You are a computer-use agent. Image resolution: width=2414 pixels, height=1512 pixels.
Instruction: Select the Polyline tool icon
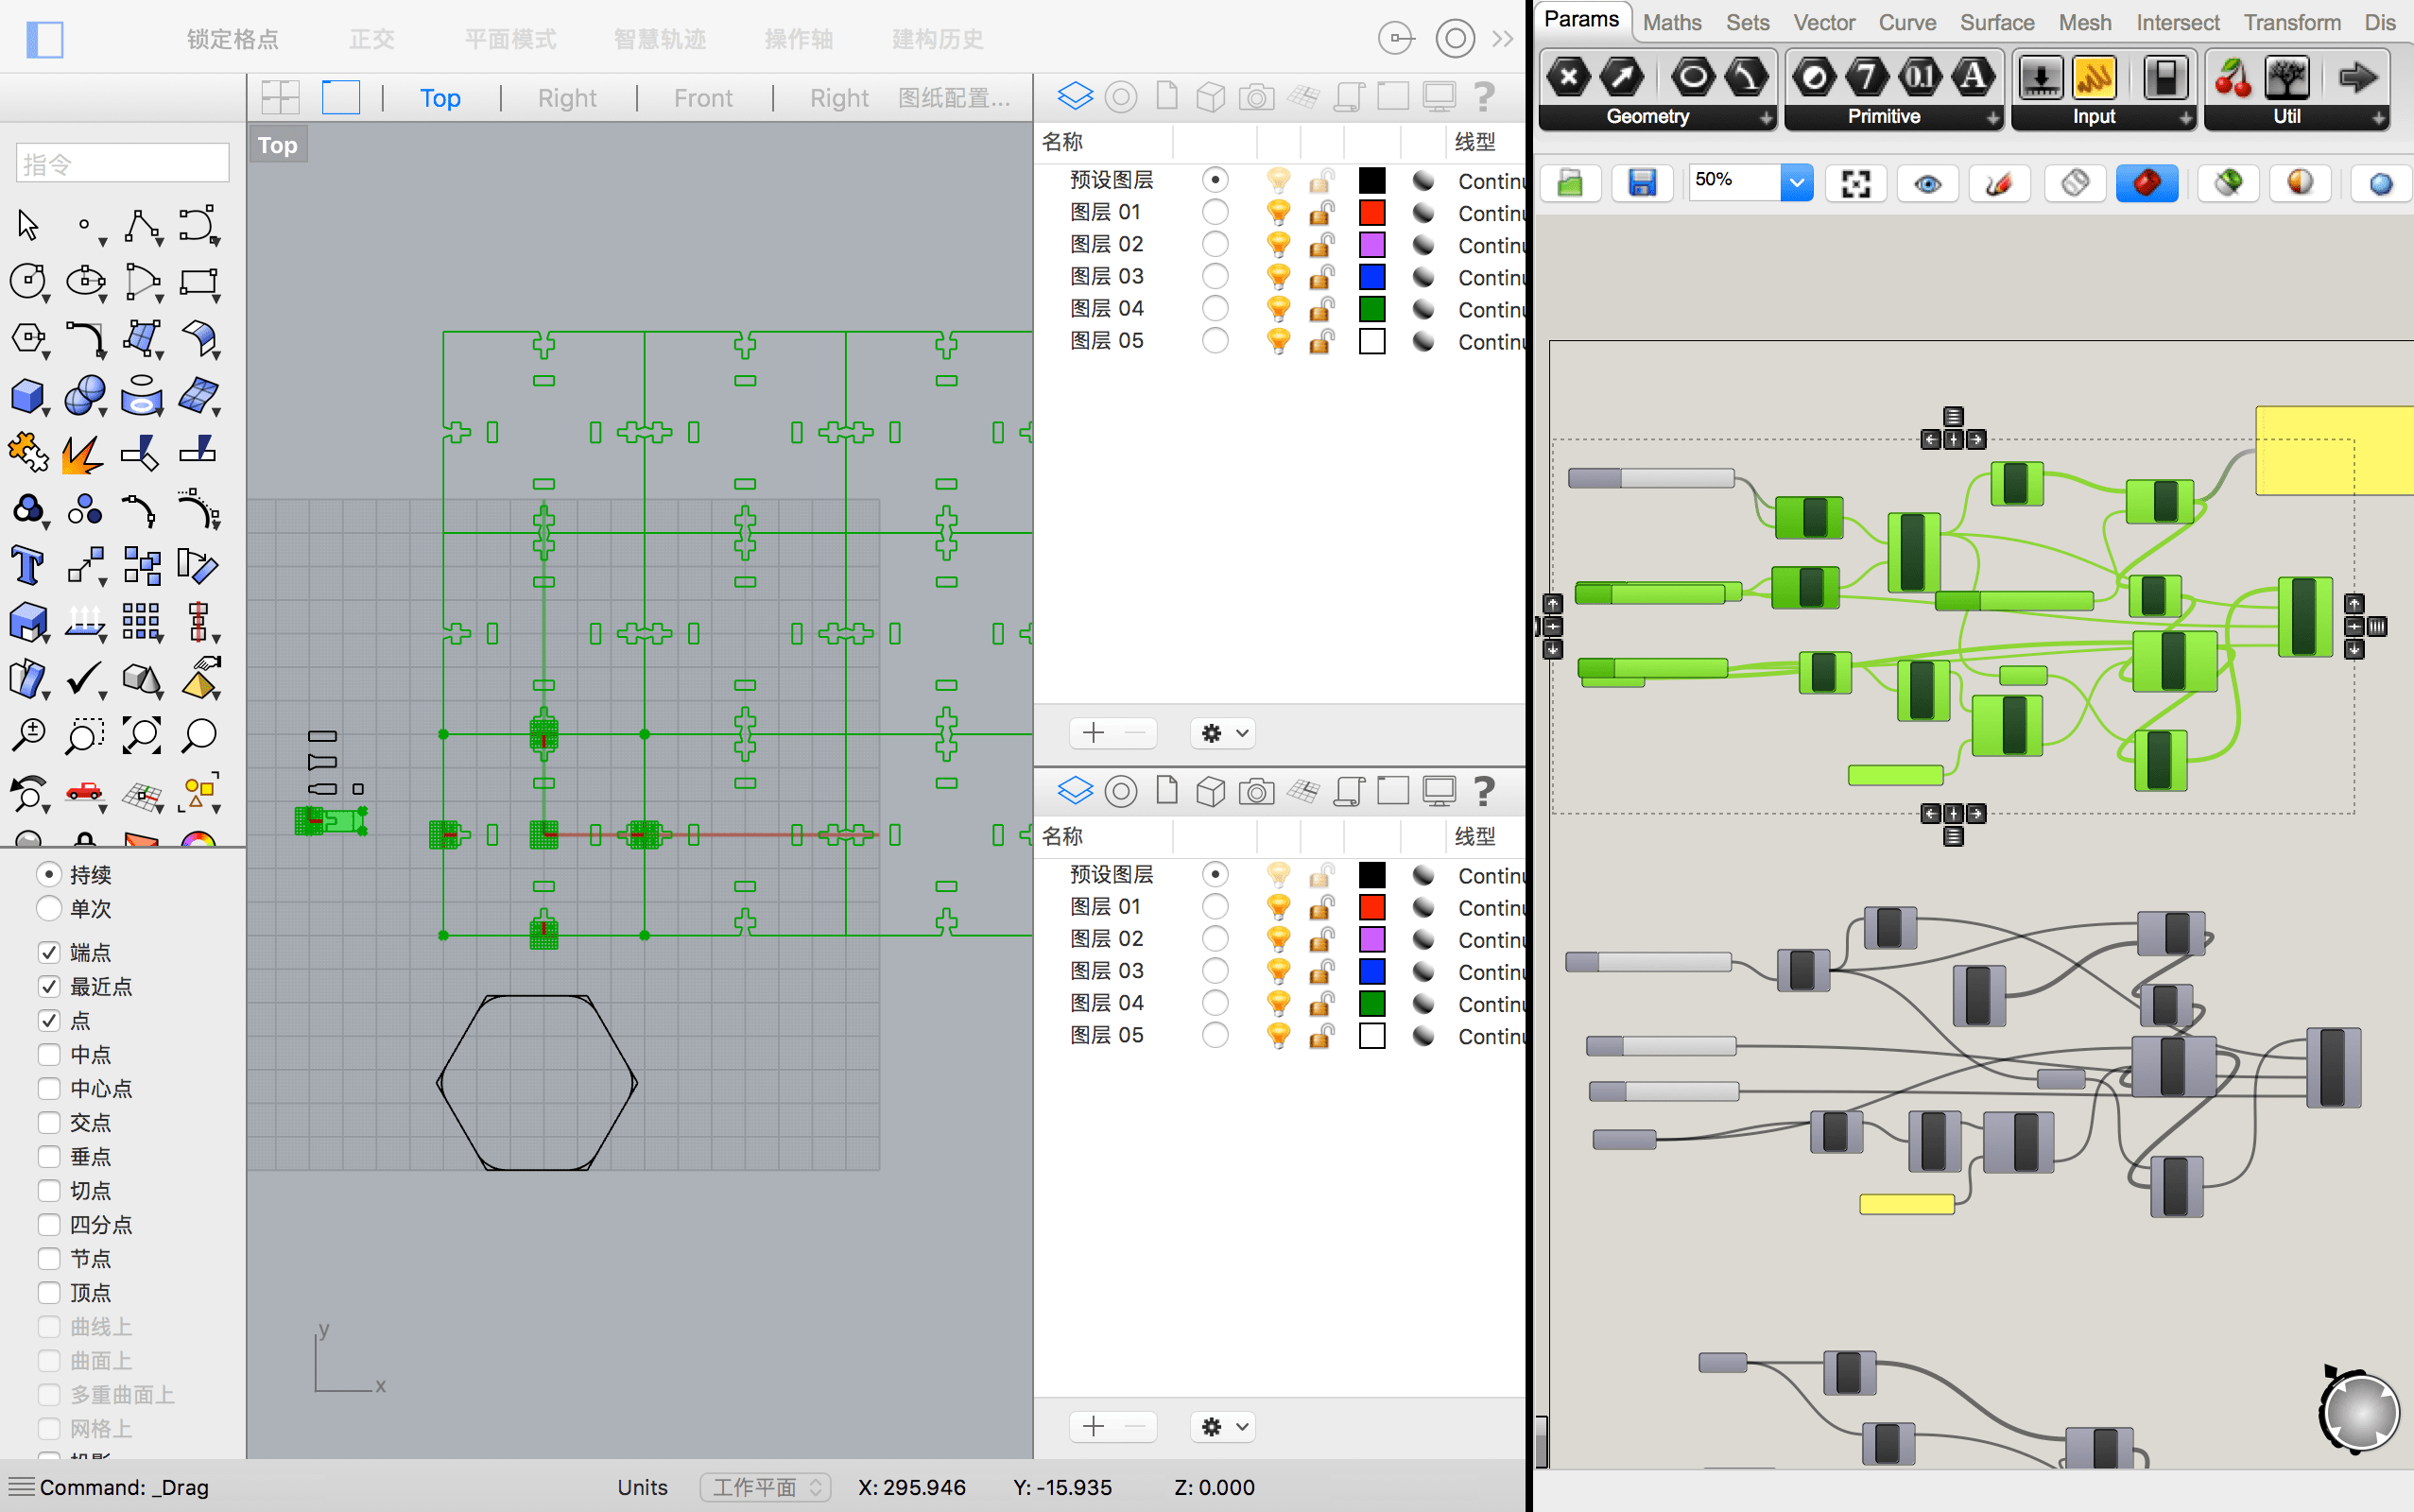point(141,226)
